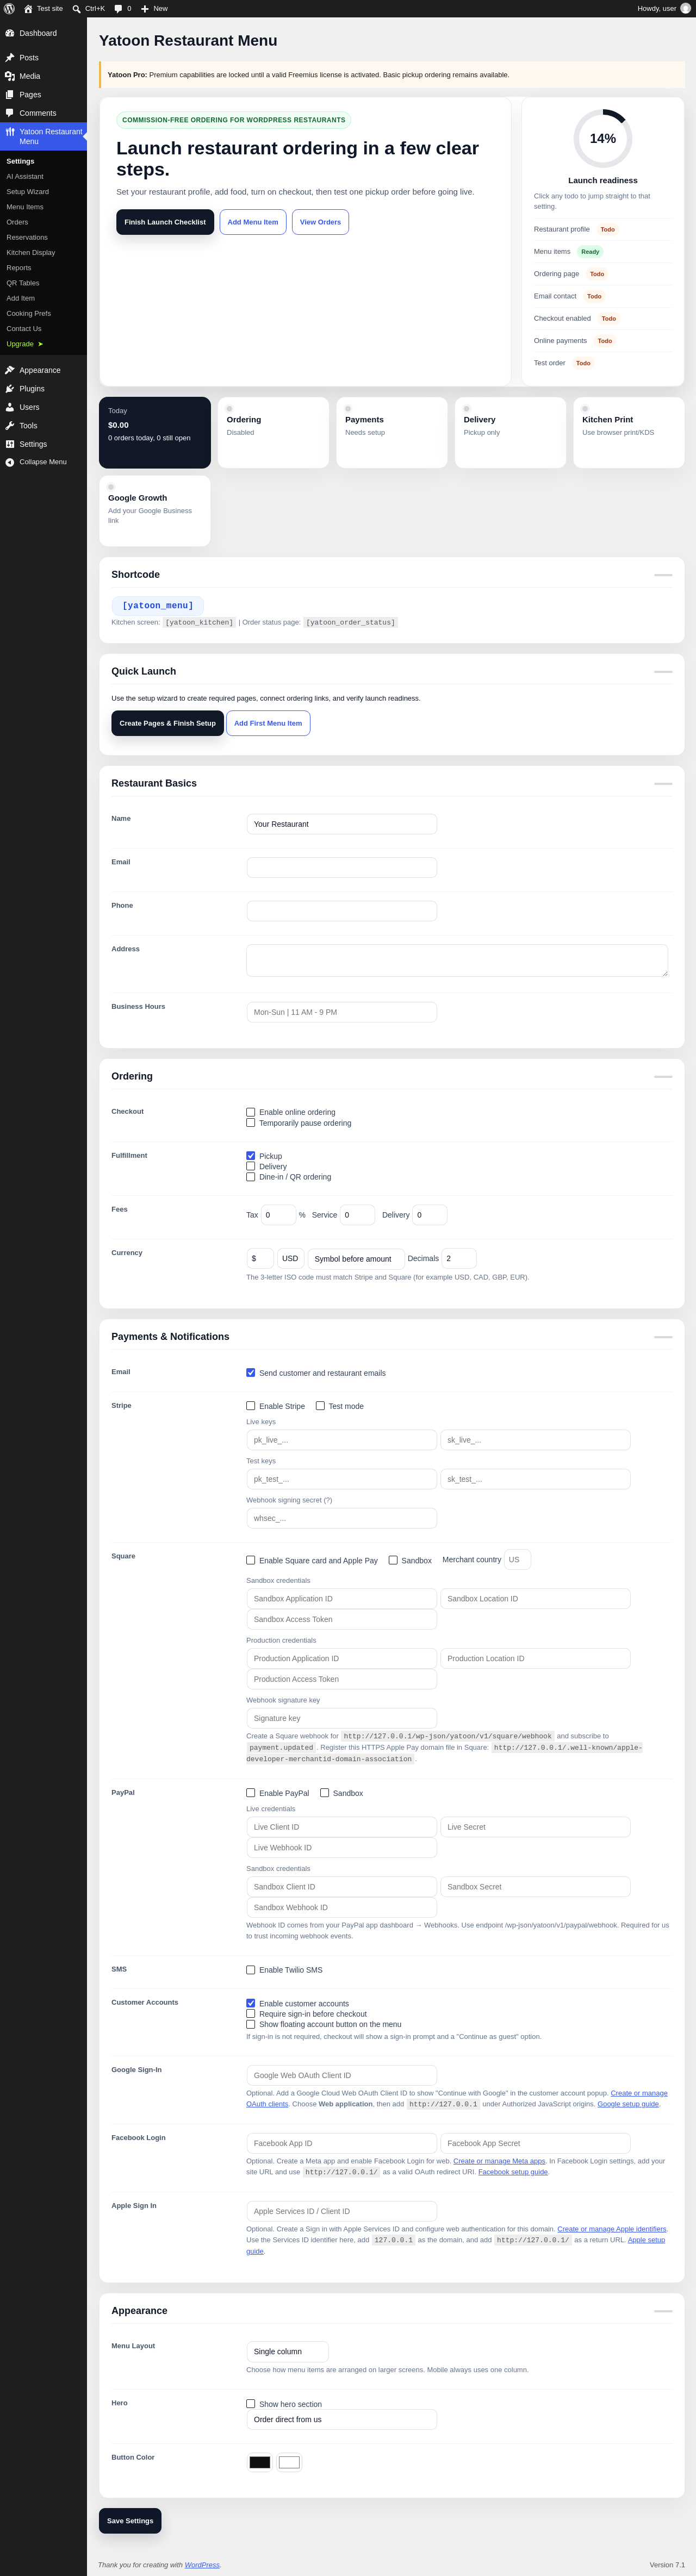The image size is (696, 2576).
Task: Open the Reservations submenu item
Action: [x=27, y=237]
